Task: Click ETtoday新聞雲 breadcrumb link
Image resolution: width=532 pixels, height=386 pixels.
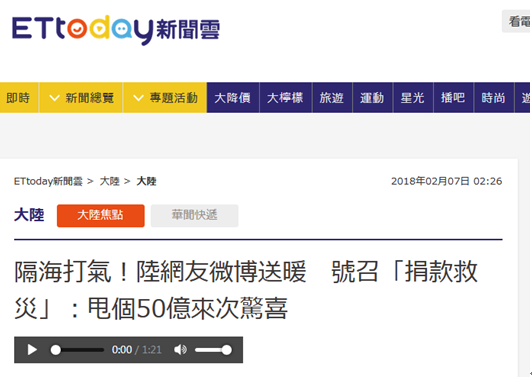Action: tap(48, 181)
